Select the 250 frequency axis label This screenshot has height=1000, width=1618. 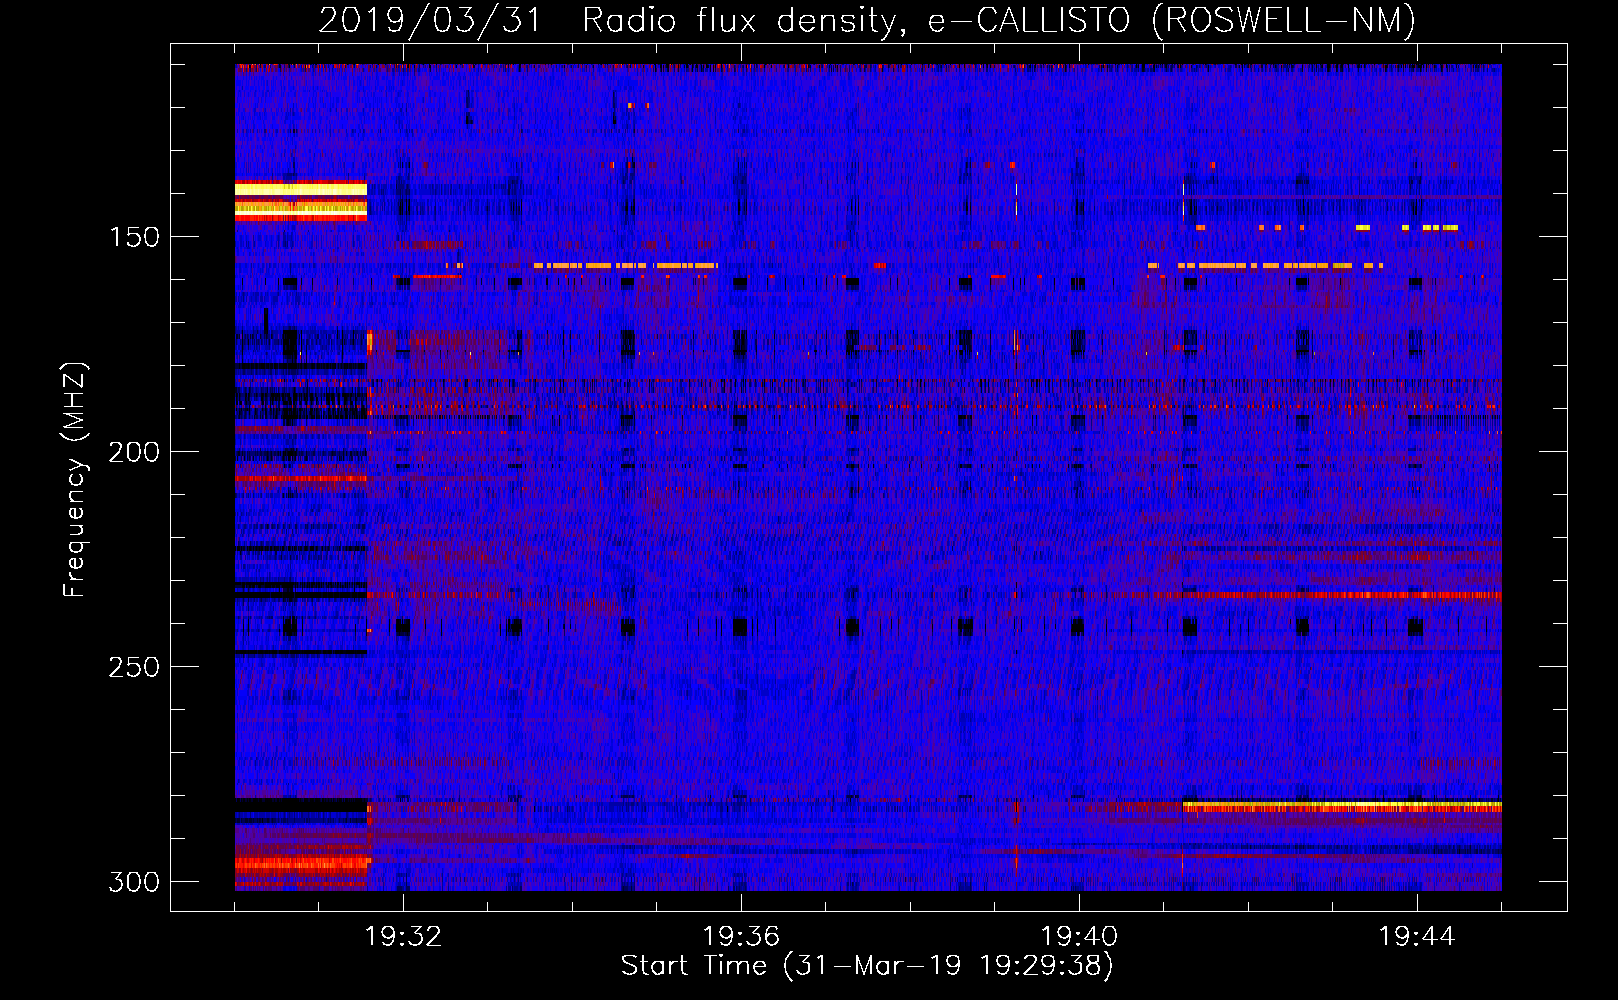point(134,667)
